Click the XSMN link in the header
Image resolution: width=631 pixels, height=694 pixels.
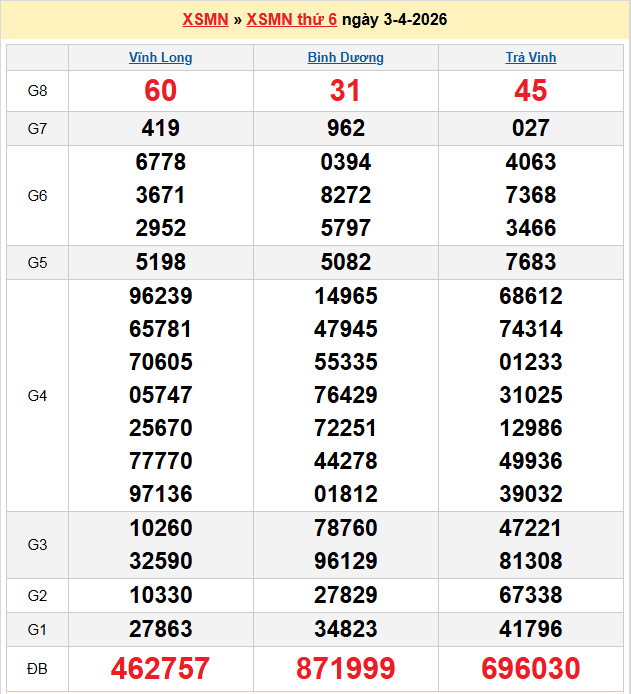click(x=205, y=20)
